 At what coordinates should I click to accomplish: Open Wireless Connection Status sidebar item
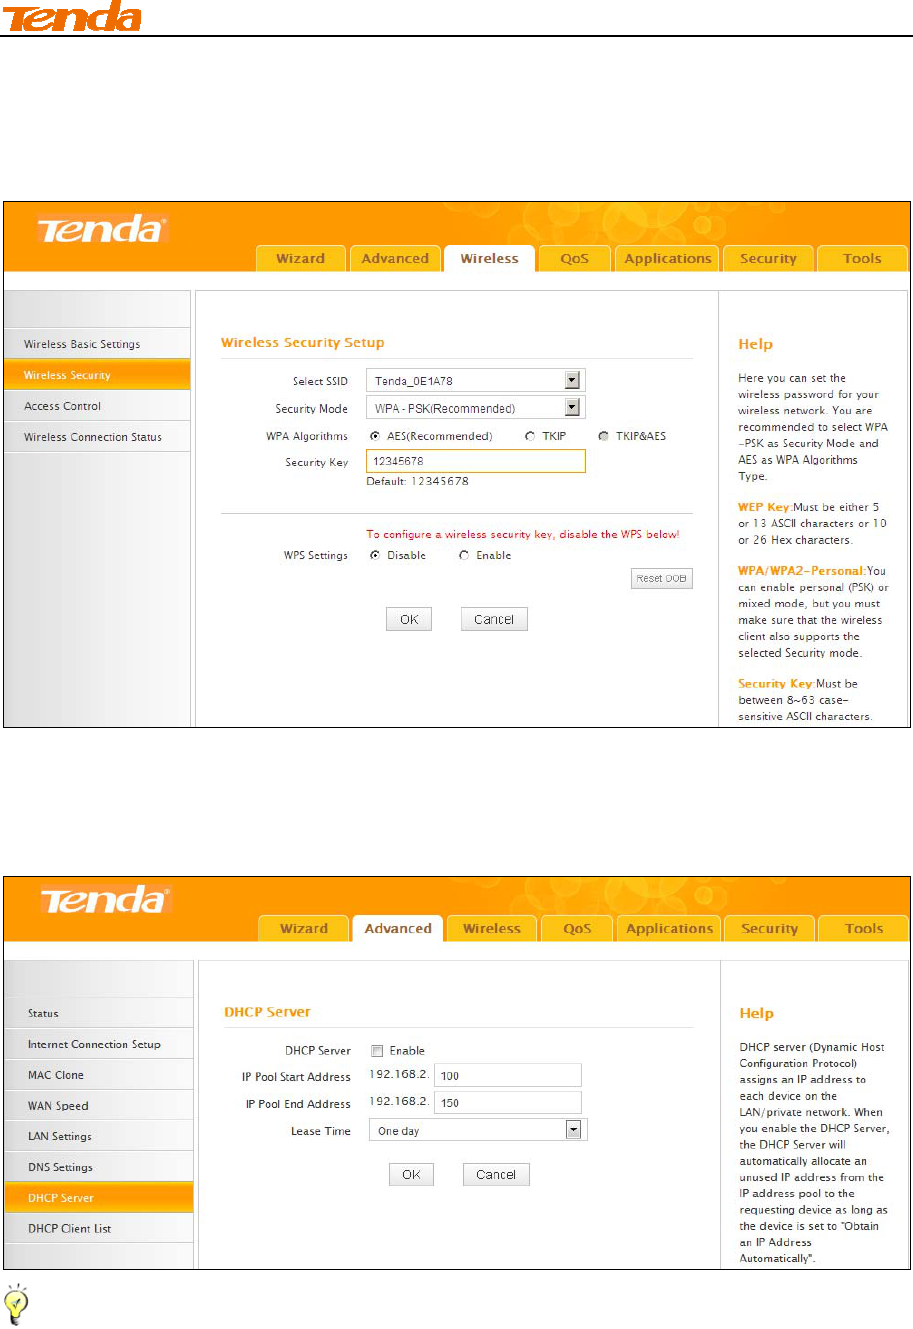(97, 437)
